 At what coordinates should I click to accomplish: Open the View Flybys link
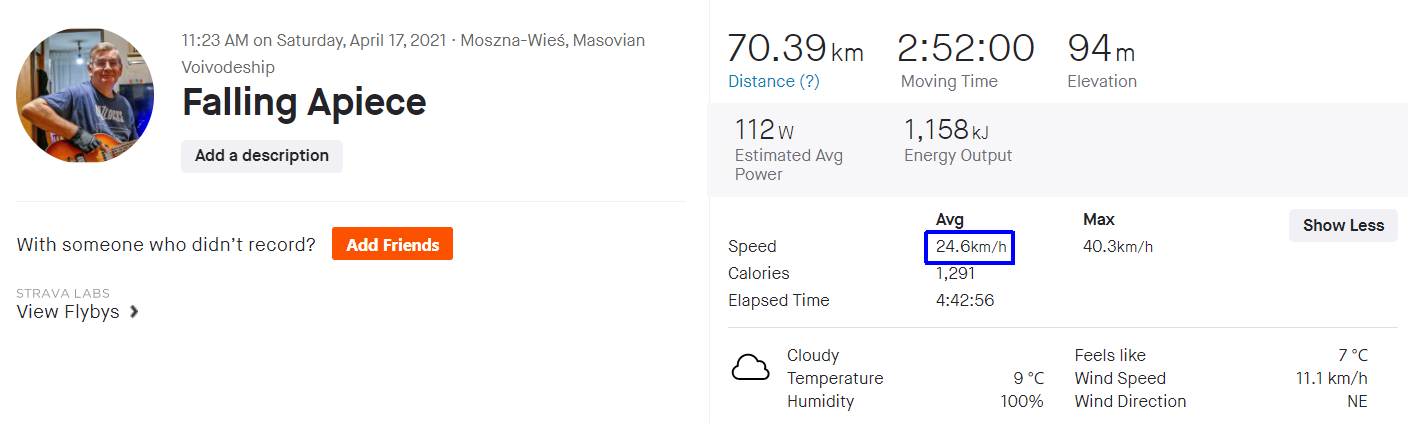point(68,312)
